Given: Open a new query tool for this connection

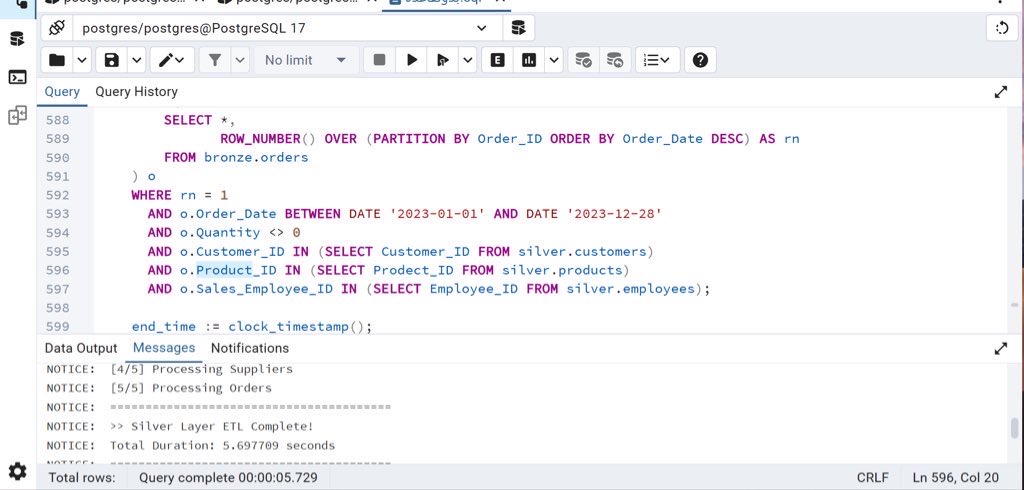Looking at the screenshot, I should (x=519, y=28).
